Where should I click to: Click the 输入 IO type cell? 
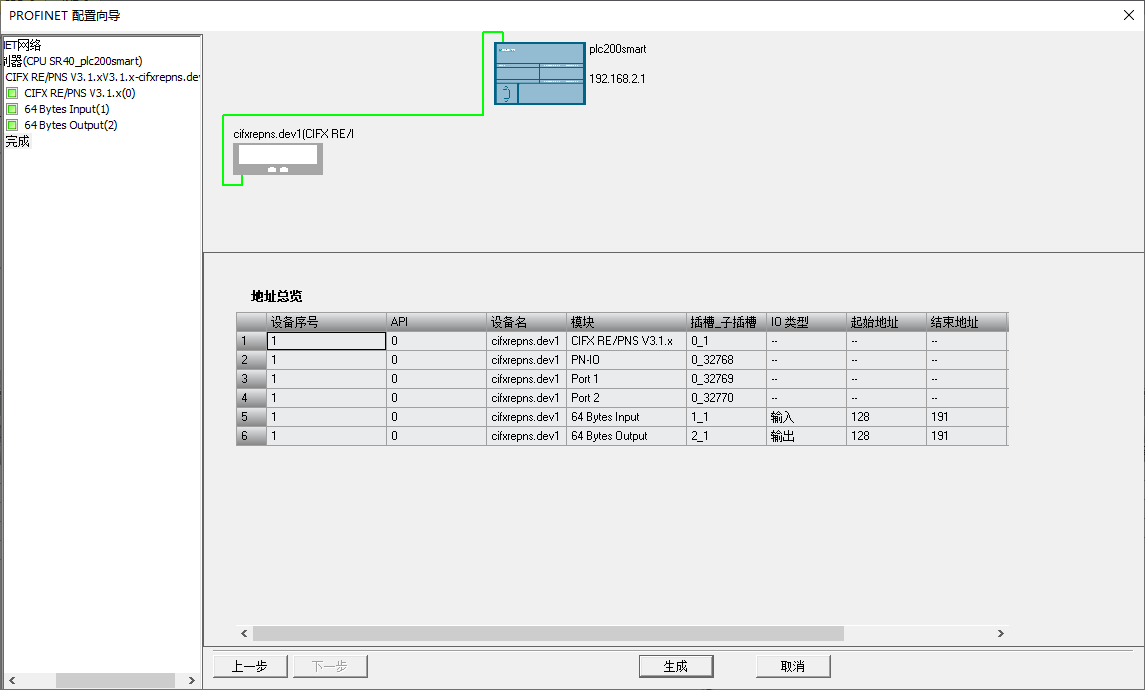tap(806, 417)
